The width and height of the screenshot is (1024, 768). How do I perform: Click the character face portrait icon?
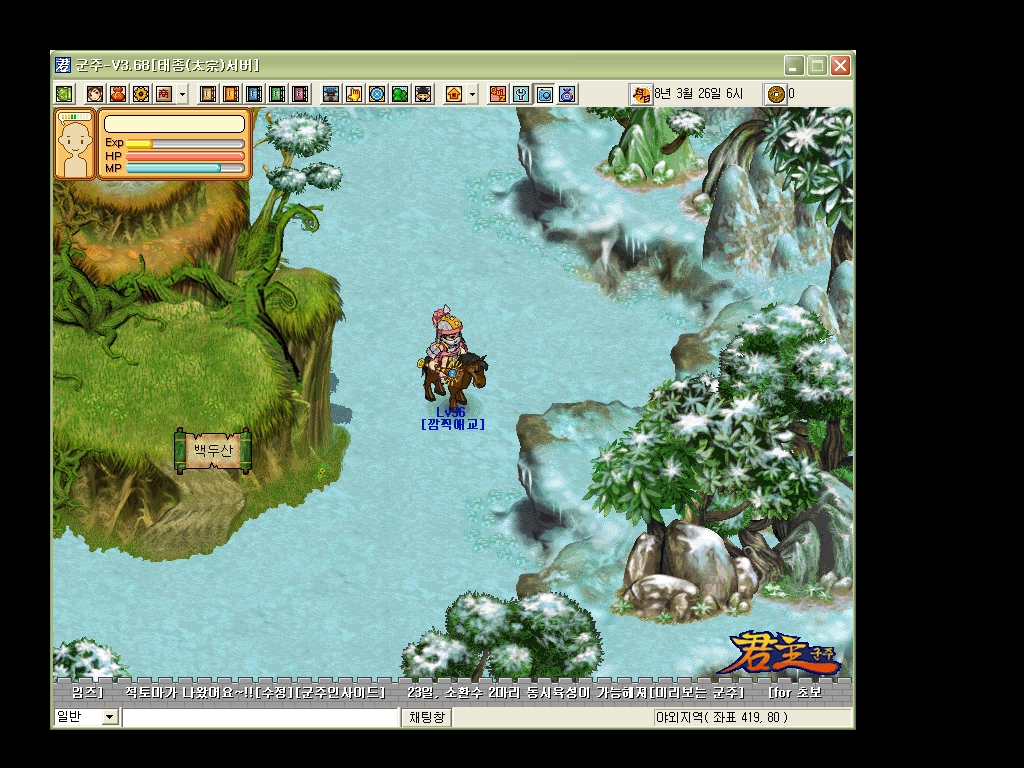click(94, 94)
